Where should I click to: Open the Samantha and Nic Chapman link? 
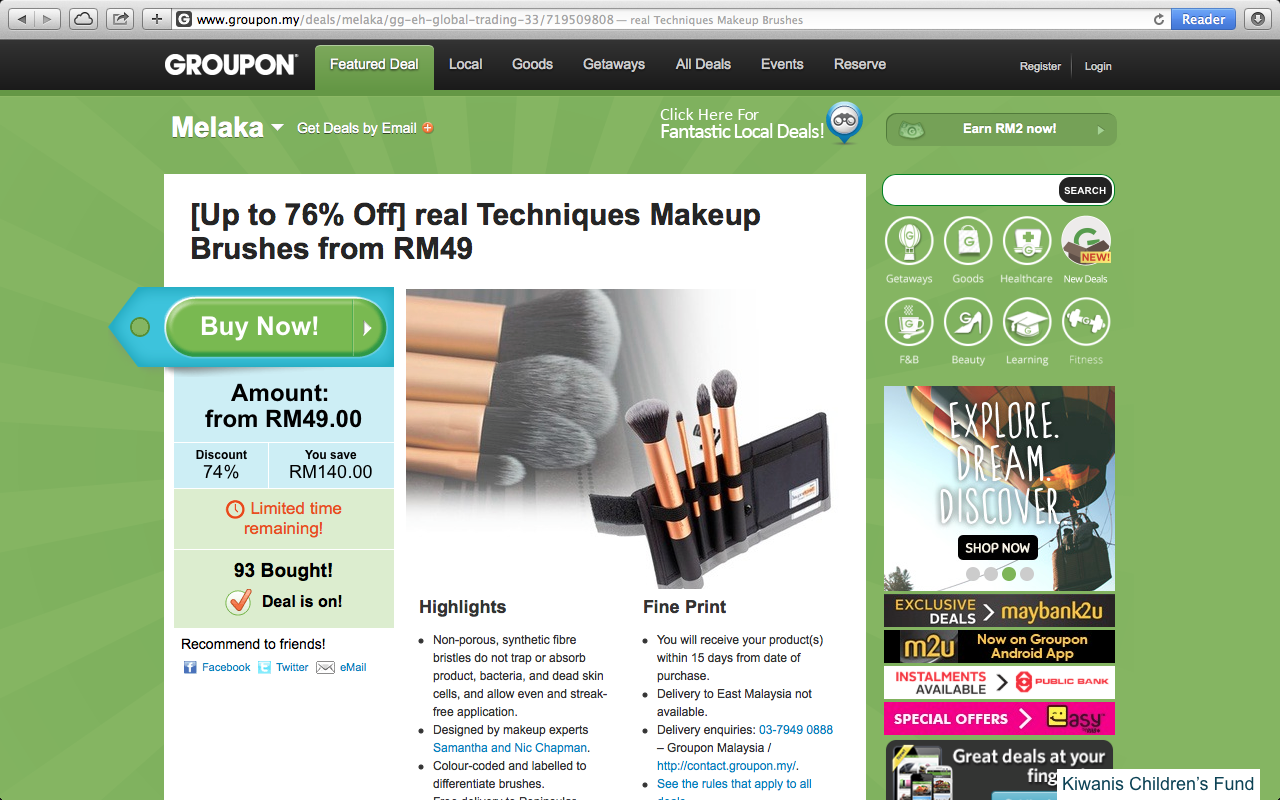[510, 748]
